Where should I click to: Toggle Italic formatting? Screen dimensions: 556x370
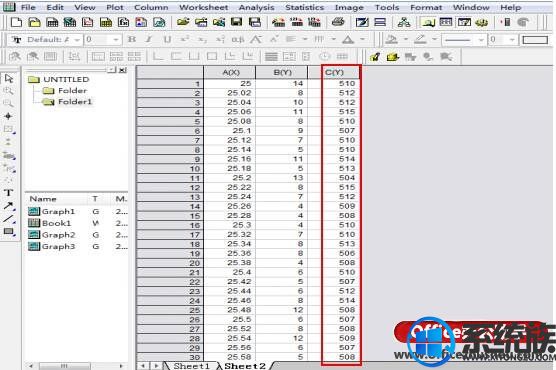click(149, 39)
